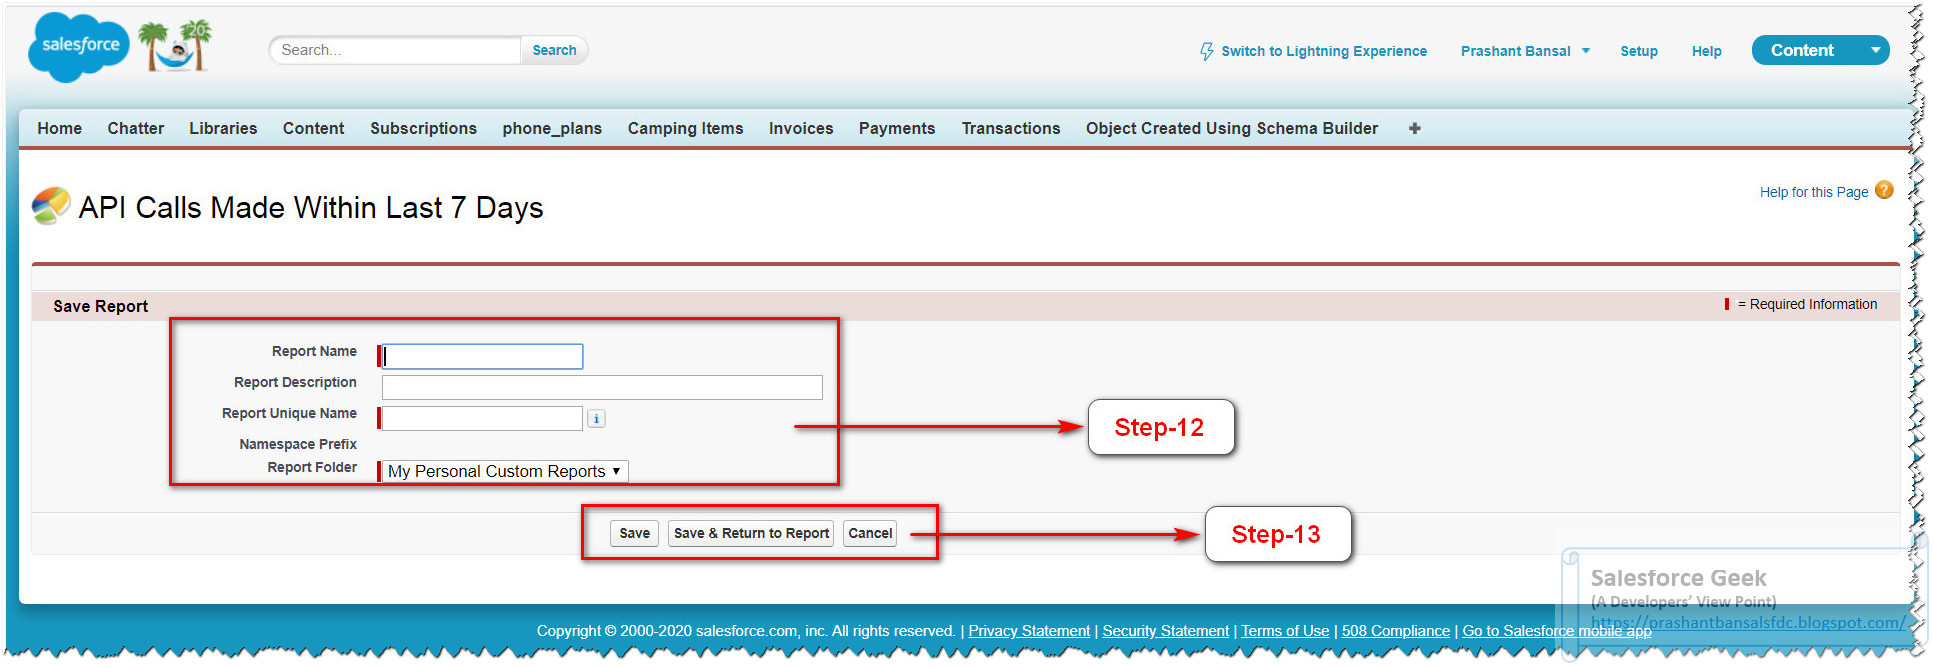
Task: Go to the Invoices tab
Action: point(801,128)
